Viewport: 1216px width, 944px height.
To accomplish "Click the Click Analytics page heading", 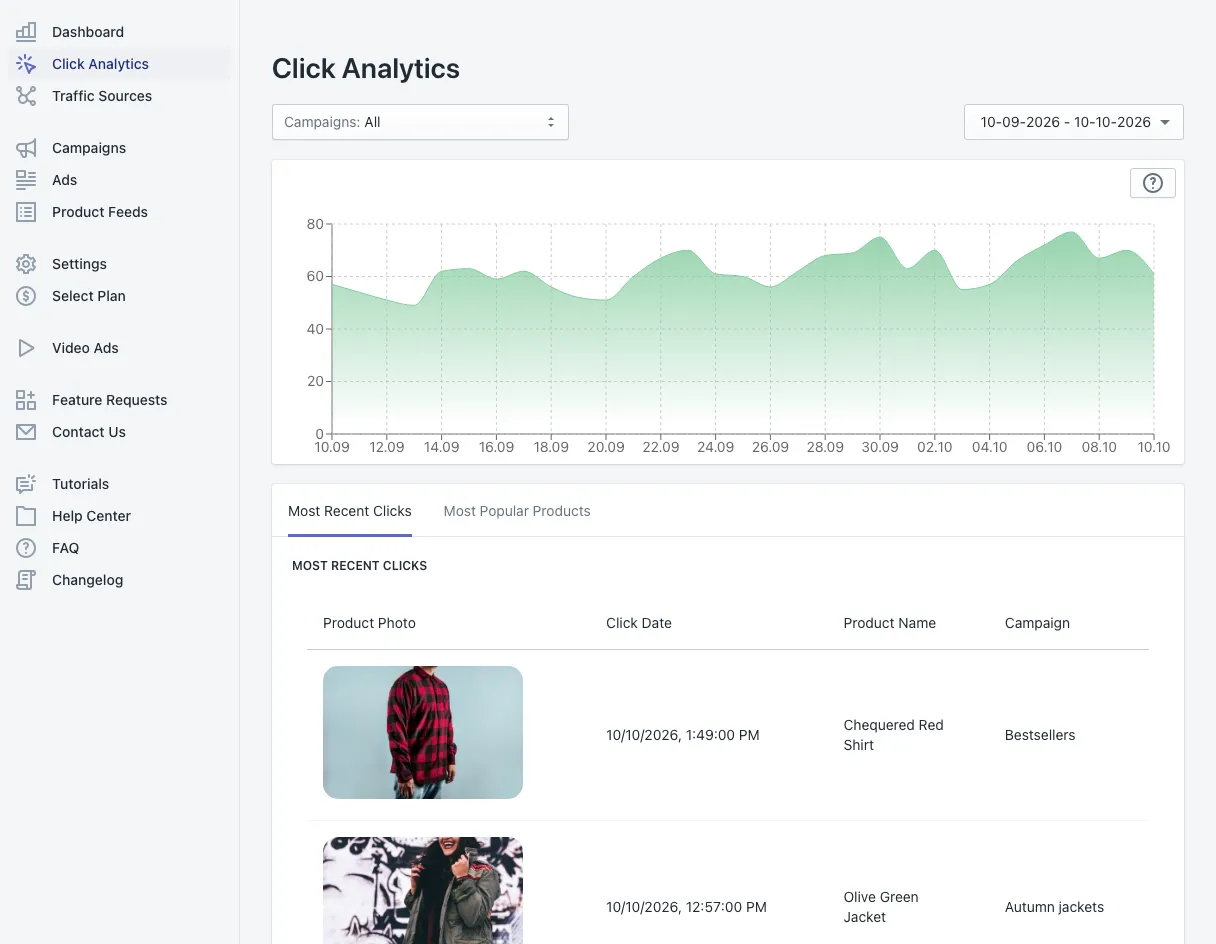I will [x=366, y=68].
